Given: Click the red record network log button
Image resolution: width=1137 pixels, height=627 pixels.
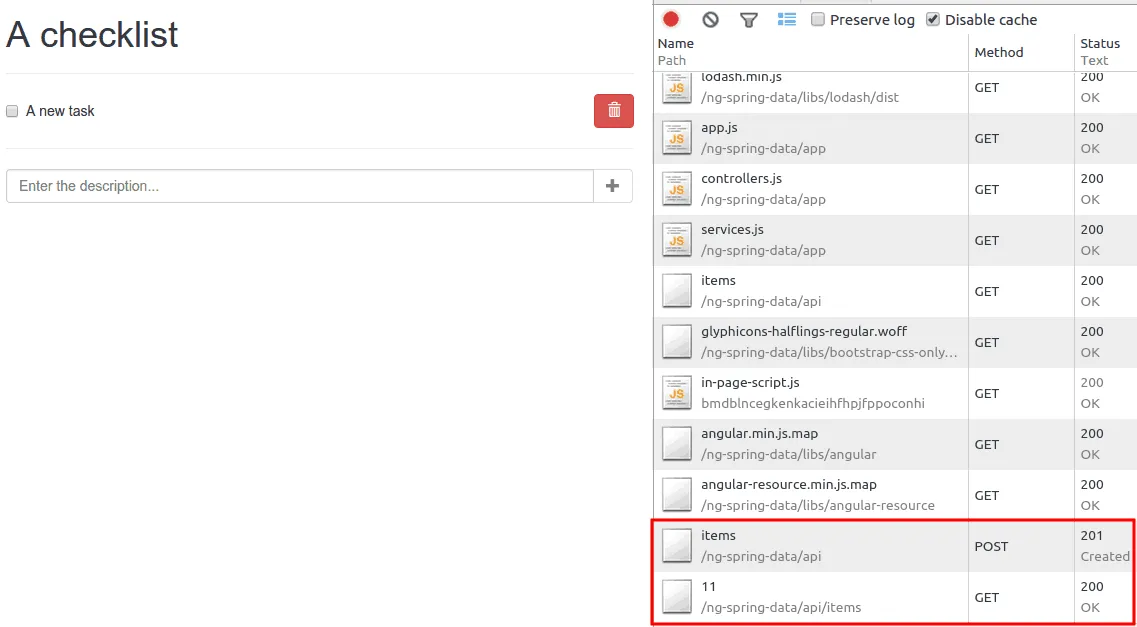Looking at the screenshot, I should click(671, 19).
